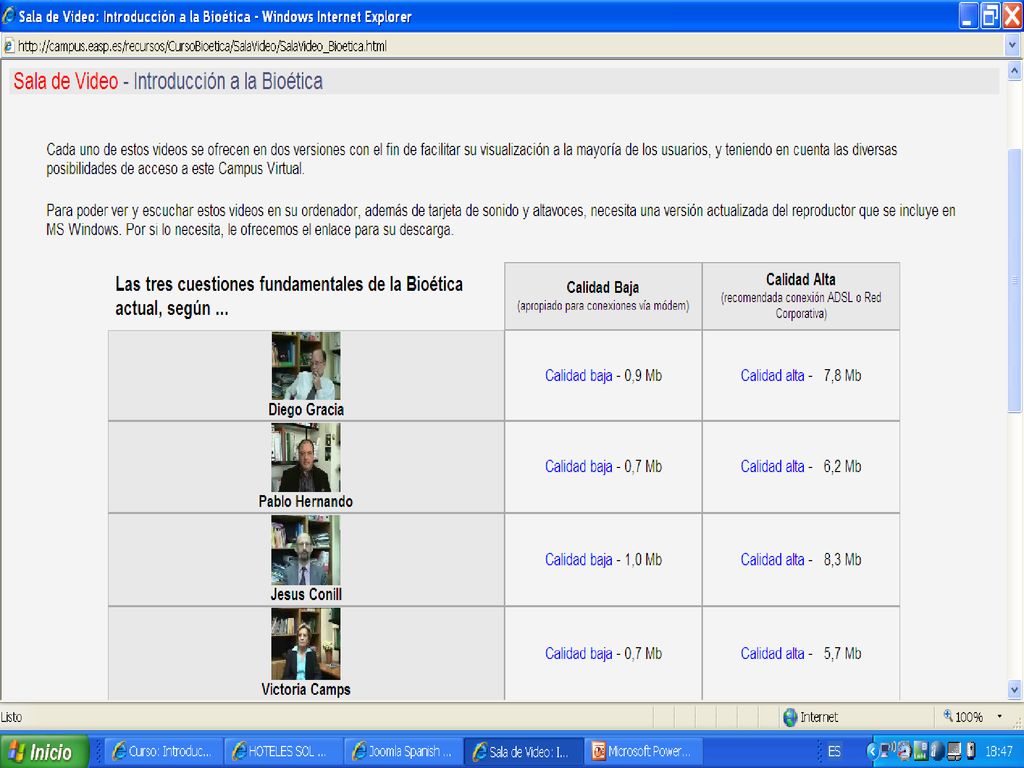Image resolution: width=1024 pixels, height=768 pixels.
Task: Open Victoria Camps' Calidad alta video link
Action: pyautogui.click(x=772, y=653)
